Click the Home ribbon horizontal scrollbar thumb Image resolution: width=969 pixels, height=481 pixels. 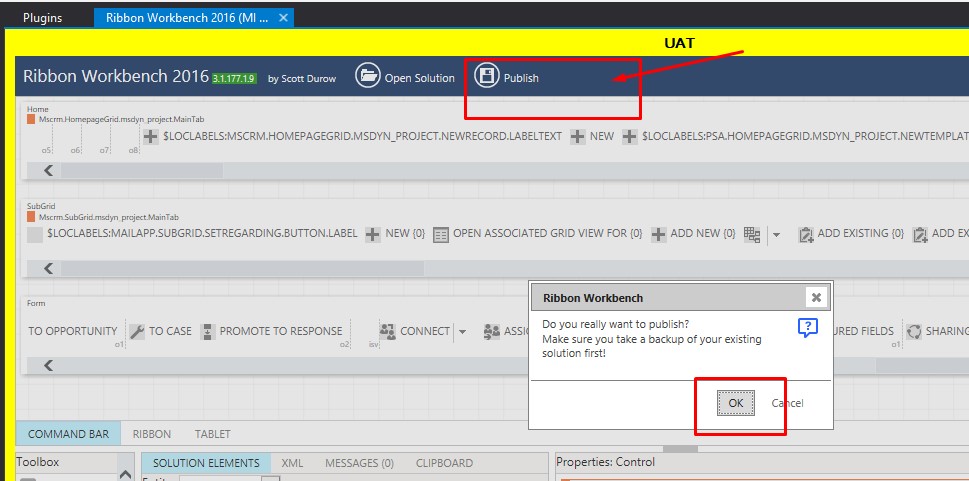click(142, 171)
